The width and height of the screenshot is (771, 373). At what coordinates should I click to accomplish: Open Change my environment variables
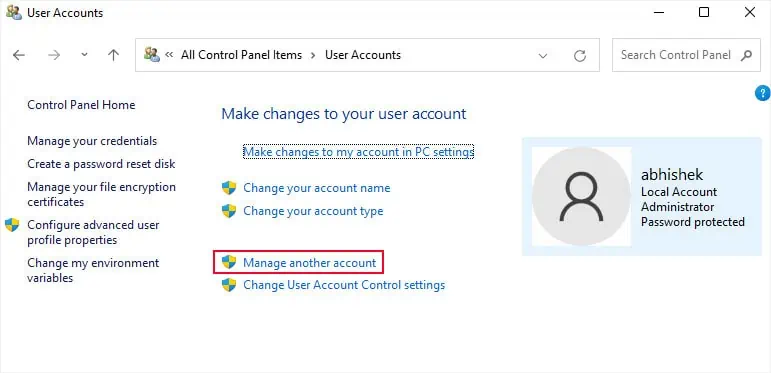pyautogui.click(x=93, y=270)
